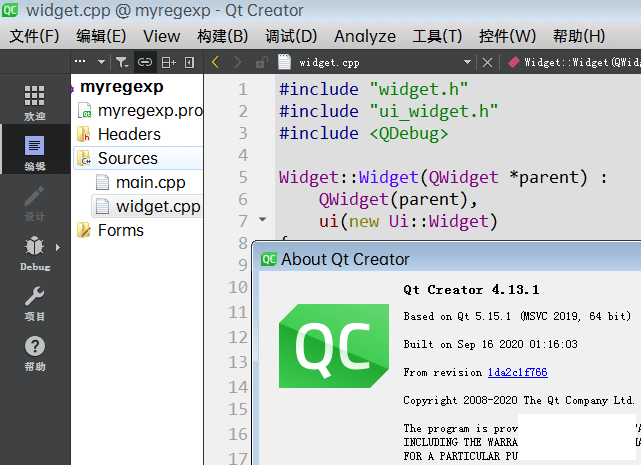This screenshot has width=641, height=465.
Task: Click the About Qt Creator dialog title icon
Action: pyautogui.click(x=269, y=259)
